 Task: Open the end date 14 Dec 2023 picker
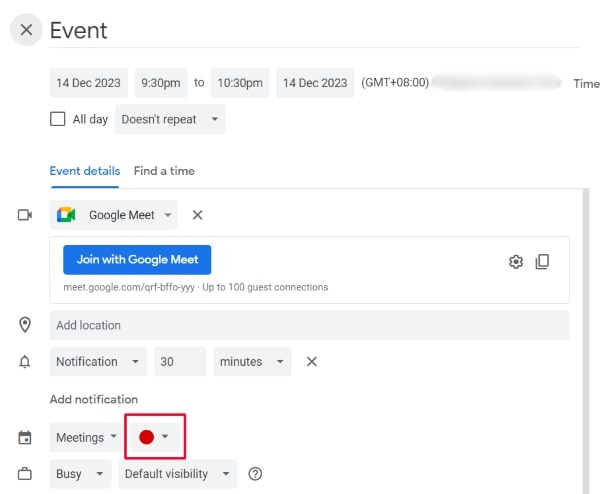pos(315,83)
